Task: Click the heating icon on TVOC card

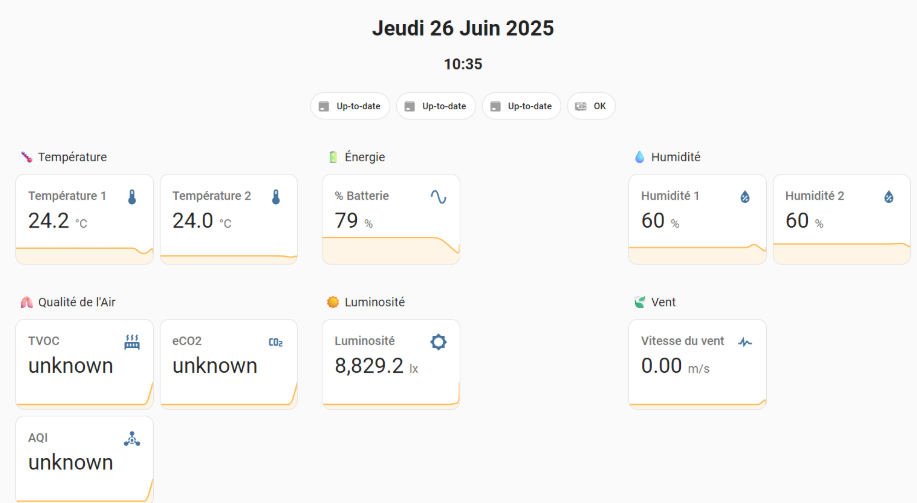Action: click(132, 342)
